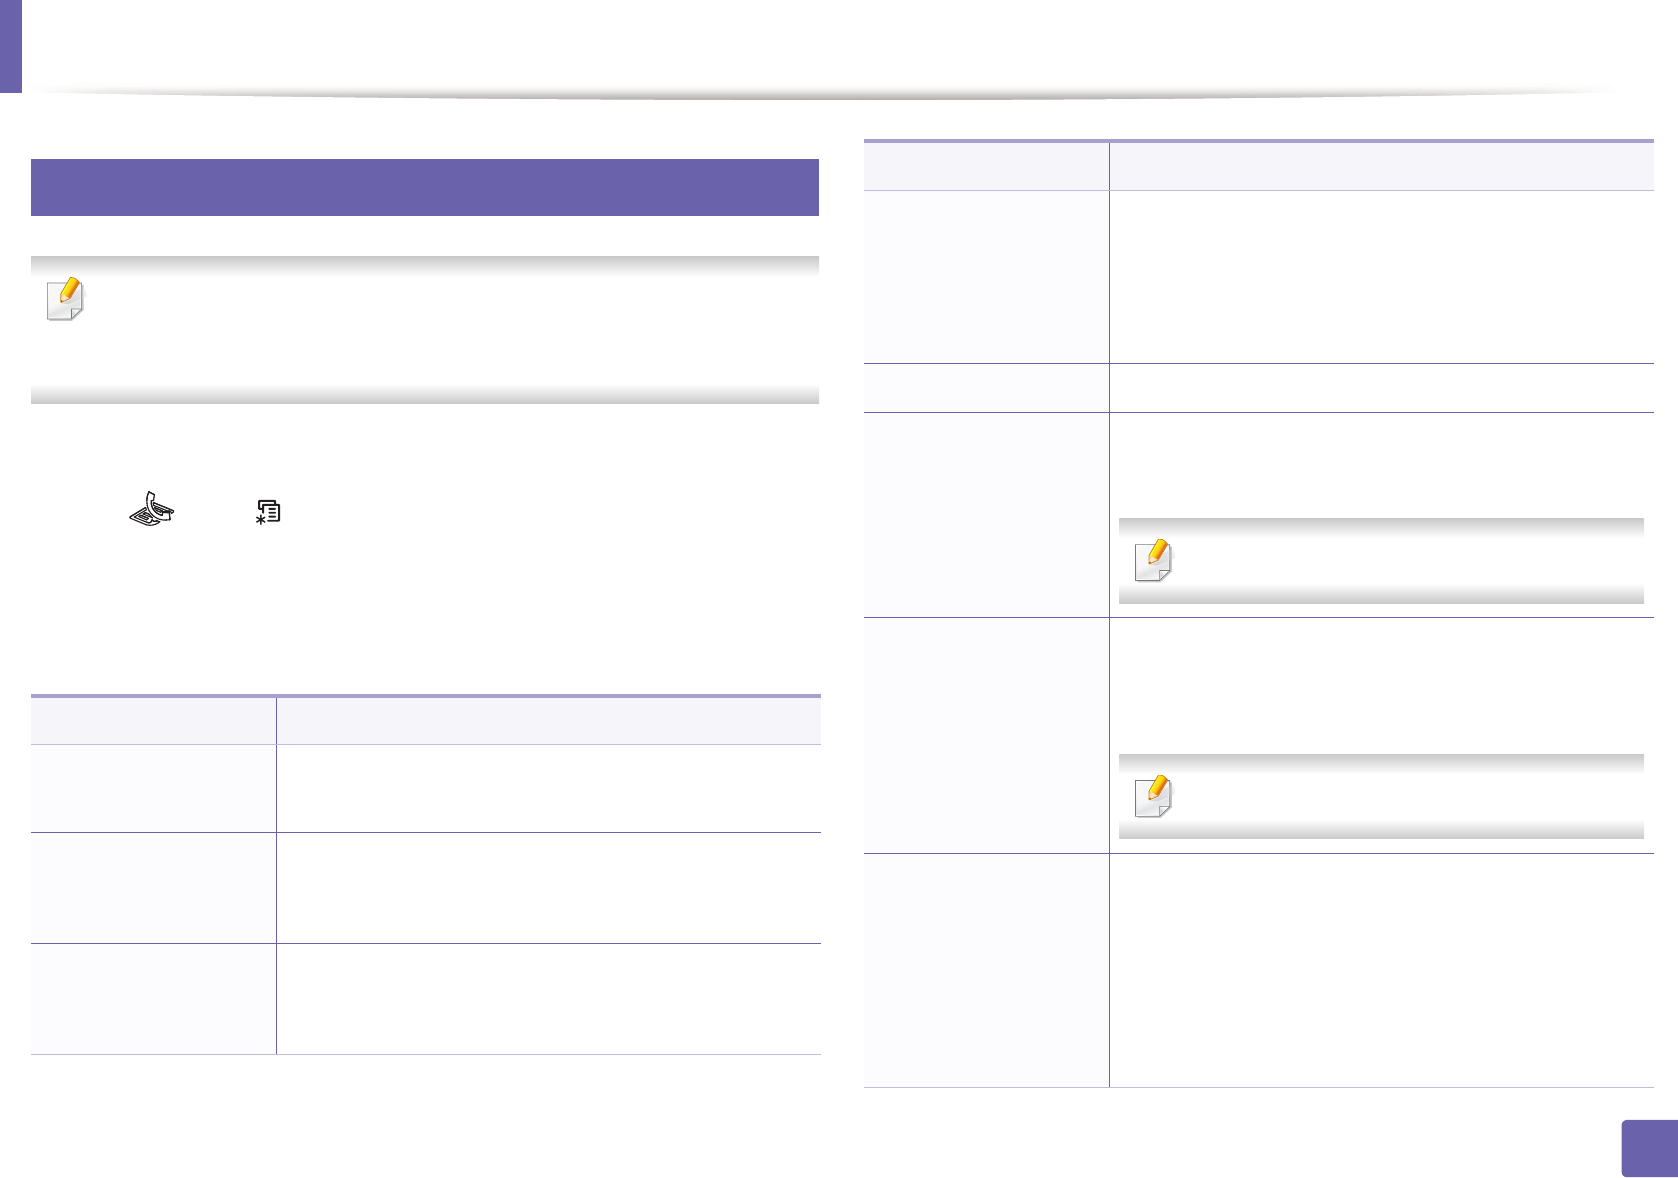
Task: Click the purple chapter tab at the page's top-left edge
Action: click(x=10, y=46)
